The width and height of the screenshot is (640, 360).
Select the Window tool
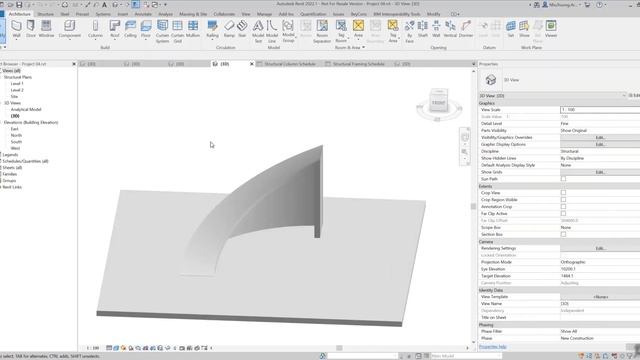tap(46, 29)
